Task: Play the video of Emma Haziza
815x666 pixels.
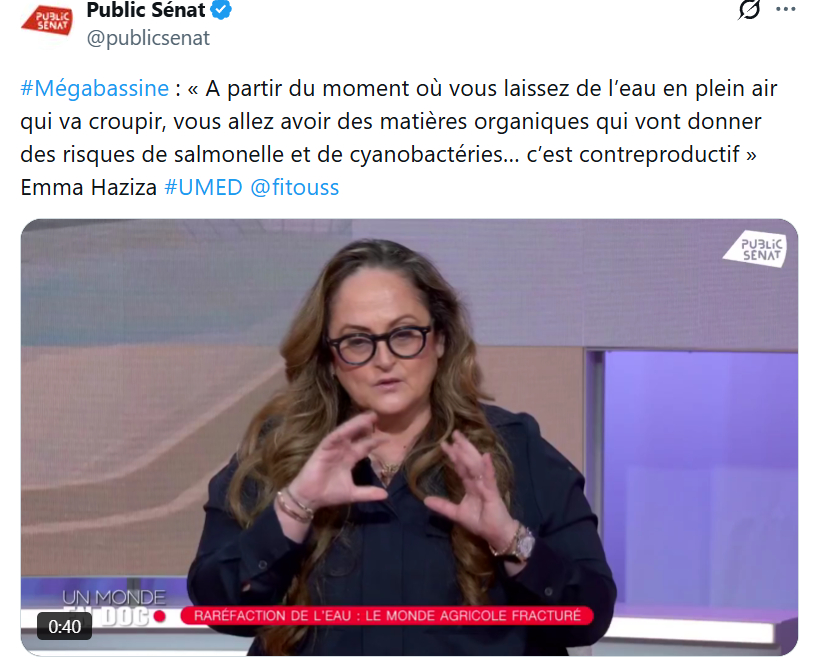Action: [x=409, y=437]
